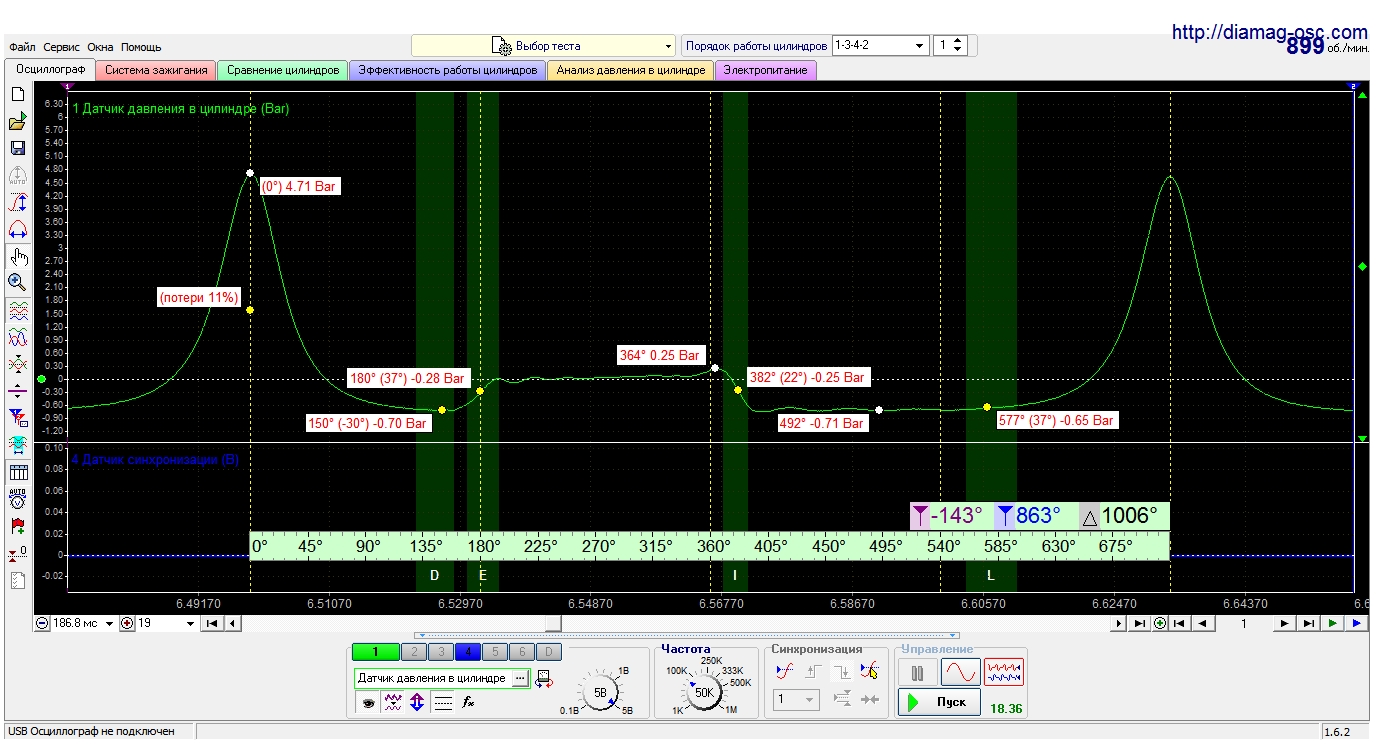Open the sync channel 1 dropdown
This screenshot has height=744, width=1382.
(797, 701)
